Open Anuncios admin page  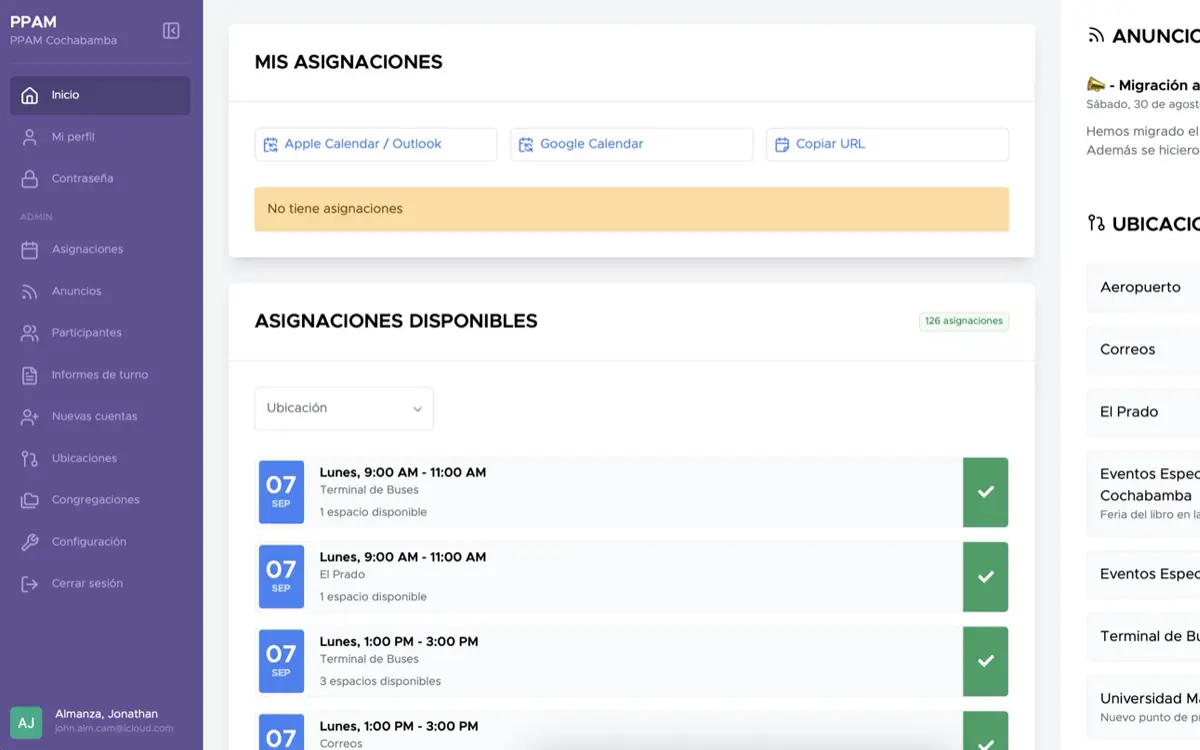tap(100, 292)
